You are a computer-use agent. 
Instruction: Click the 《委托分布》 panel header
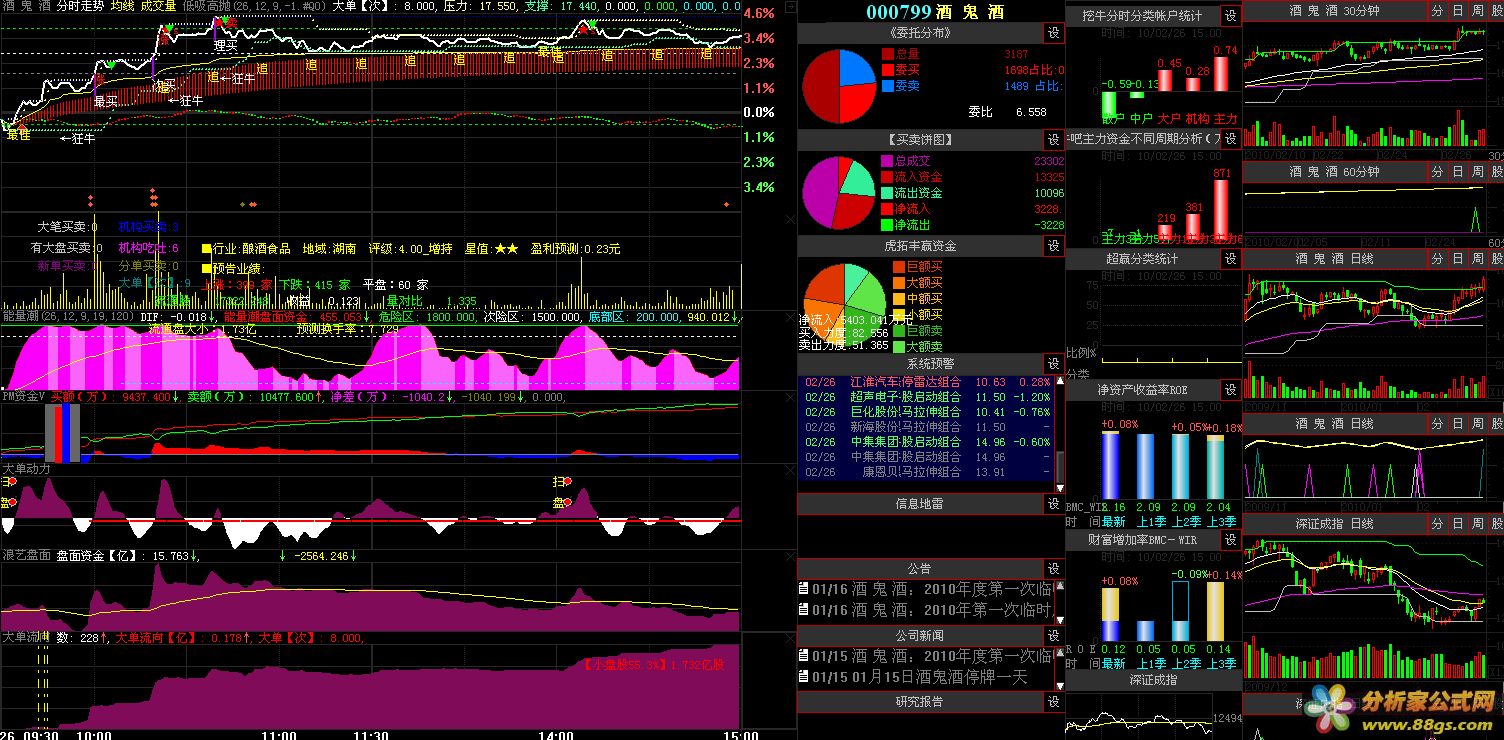pyautogui.click(x=920, y=33)
